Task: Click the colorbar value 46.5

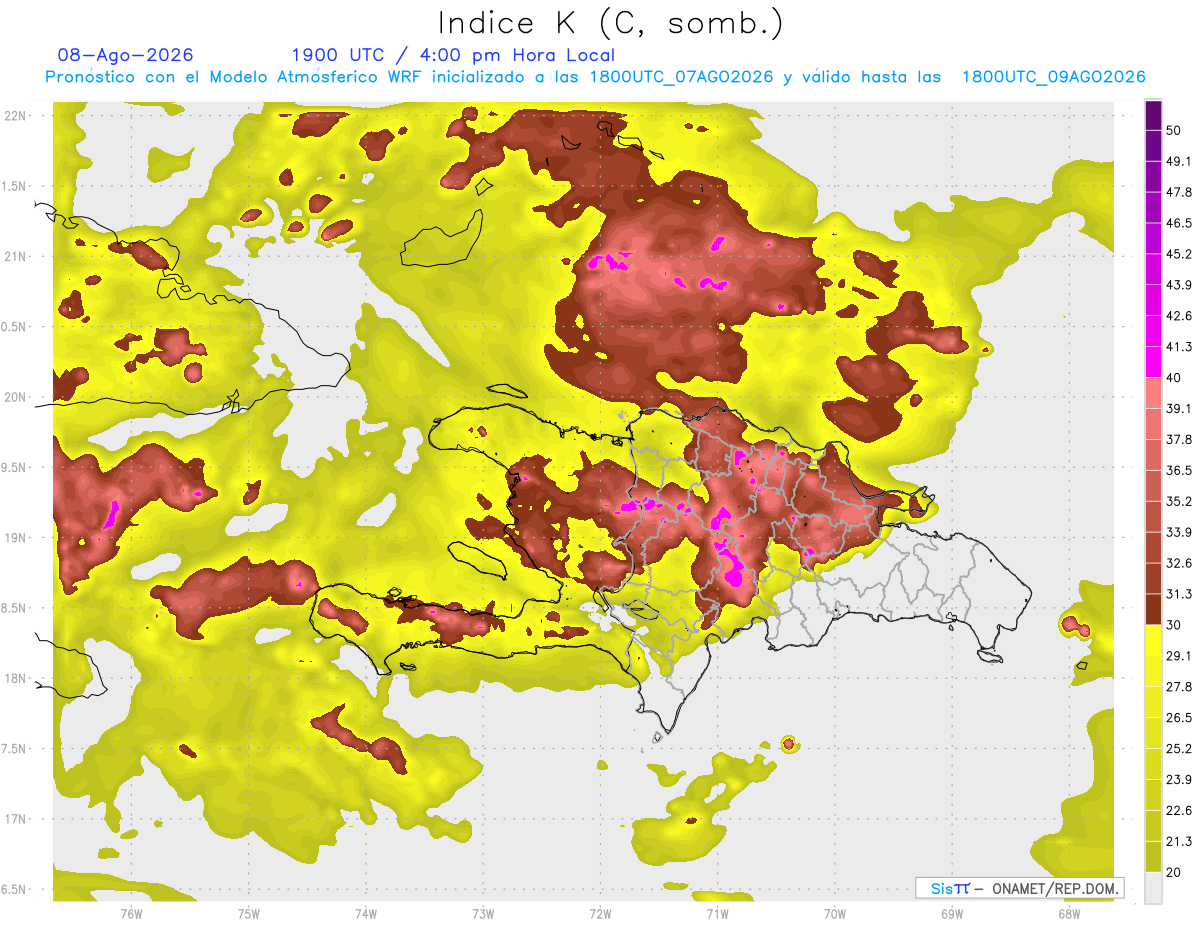Action: [x=1180, y=223]
